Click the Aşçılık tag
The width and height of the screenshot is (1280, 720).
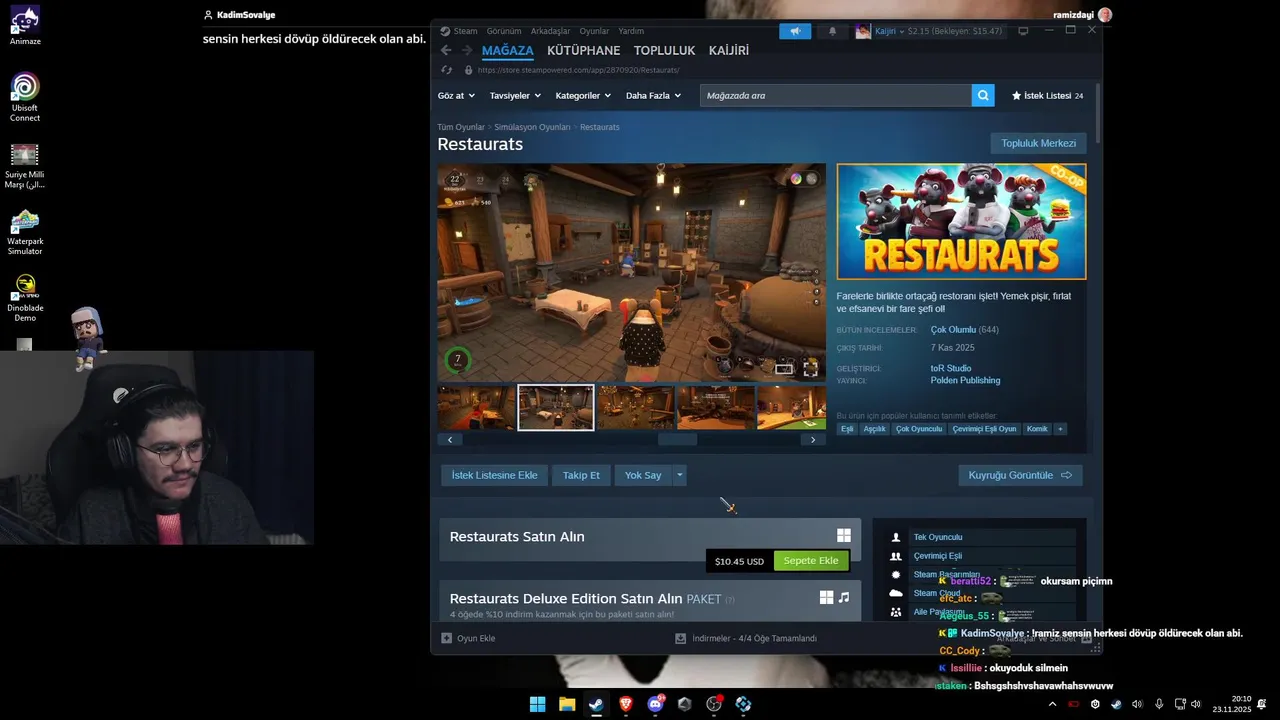point(874,428)
